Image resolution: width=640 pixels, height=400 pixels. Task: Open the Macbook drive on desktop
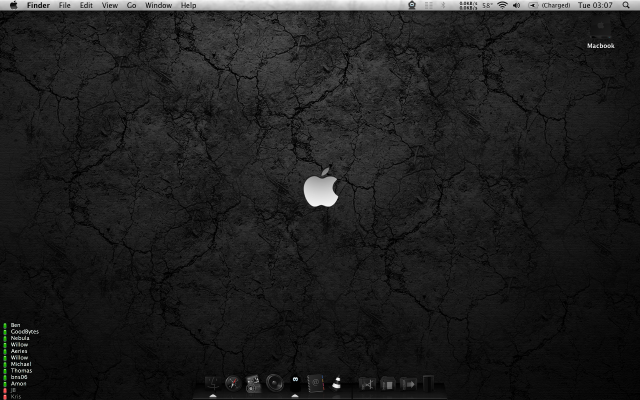click(x=600, y=33)
